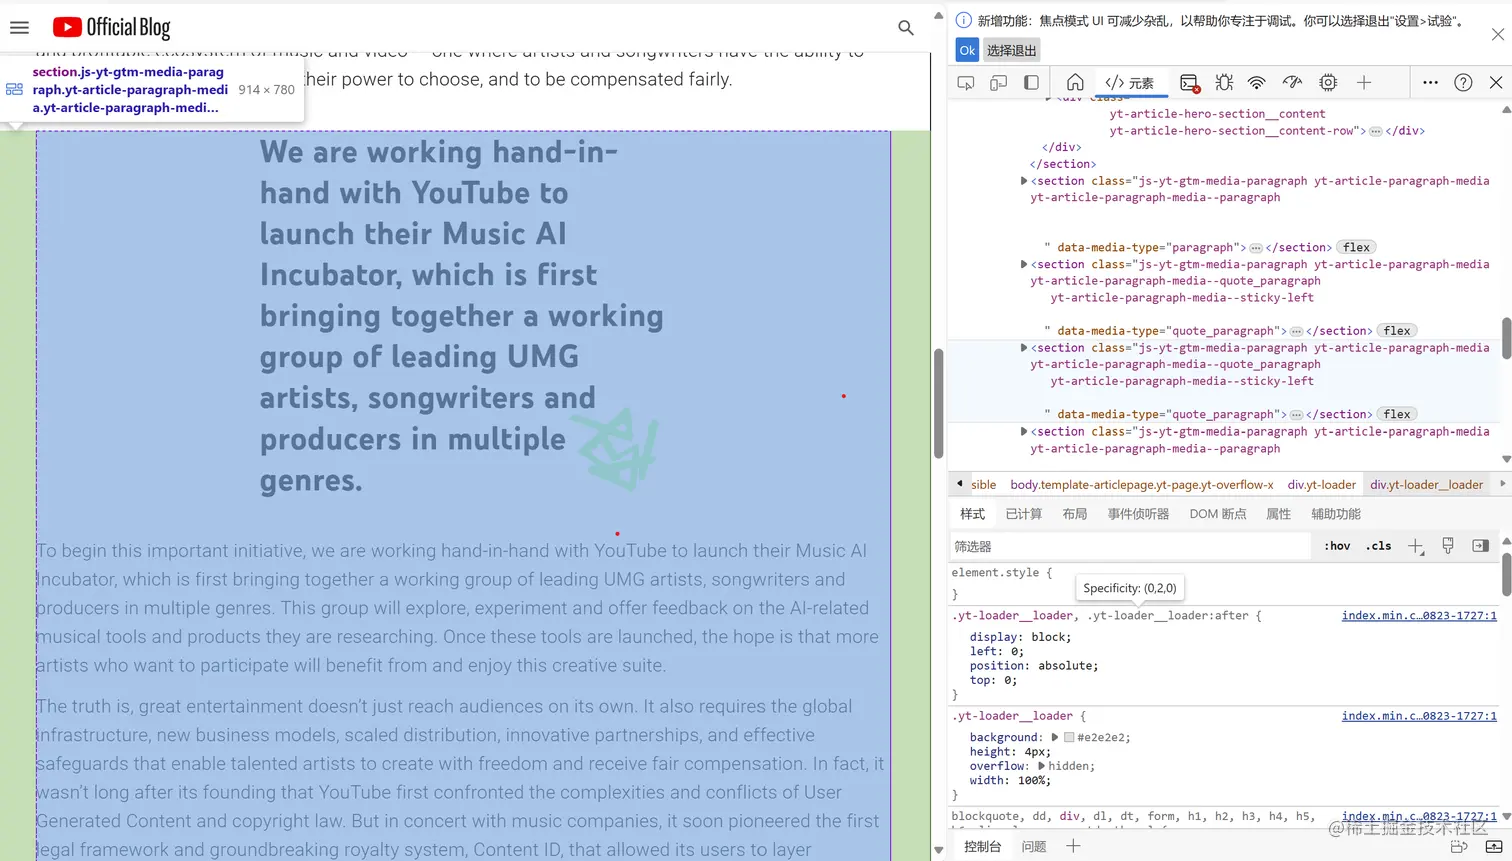
Task: Switch to the 元素 (Elements) tab
Action: click(1130, 83)
